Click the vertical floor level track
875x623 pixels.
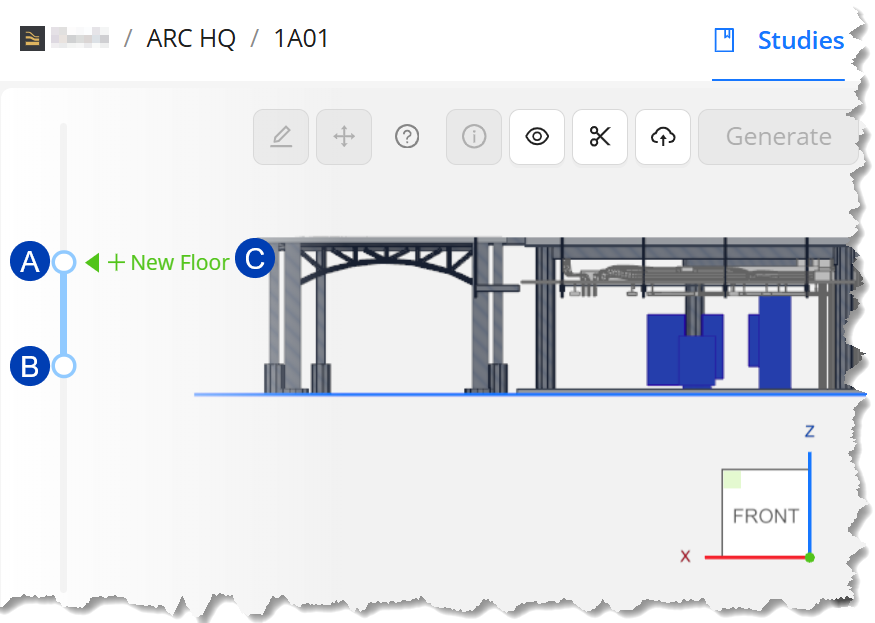pyautogui.click(x=64, y=357)
